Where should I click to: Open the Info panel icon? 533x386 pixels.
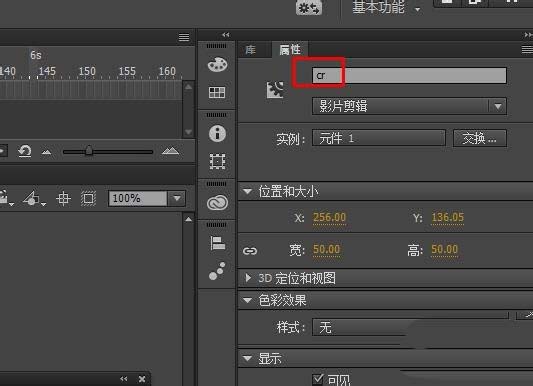coord(217,133)
